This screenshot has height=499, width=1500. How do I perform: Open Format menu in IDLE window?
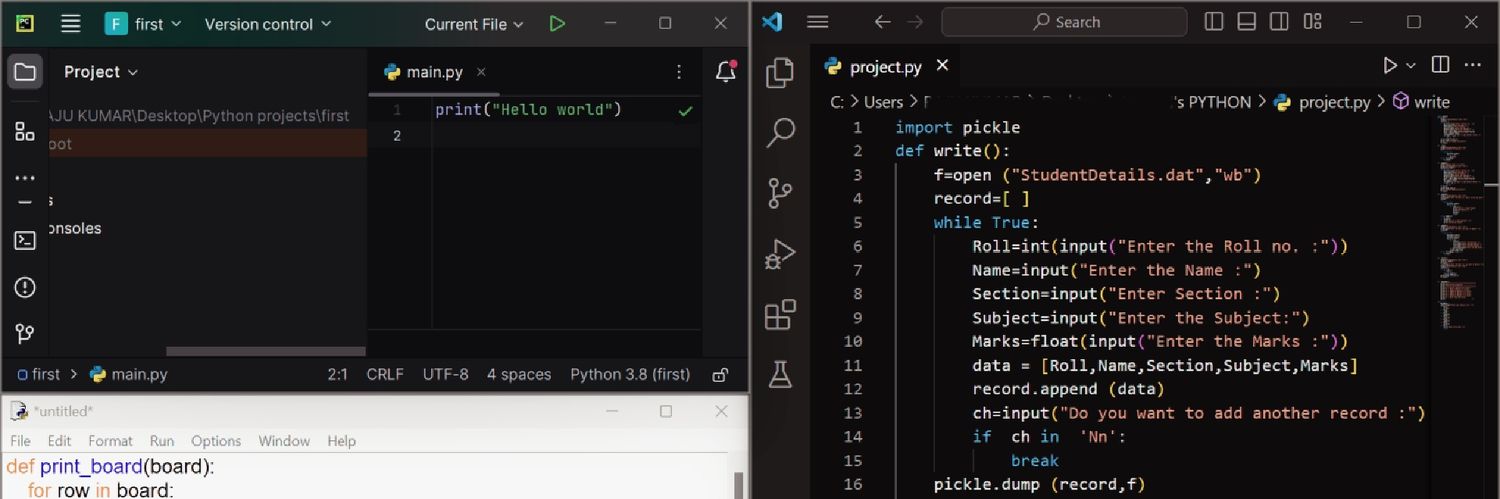coord(110,441)
